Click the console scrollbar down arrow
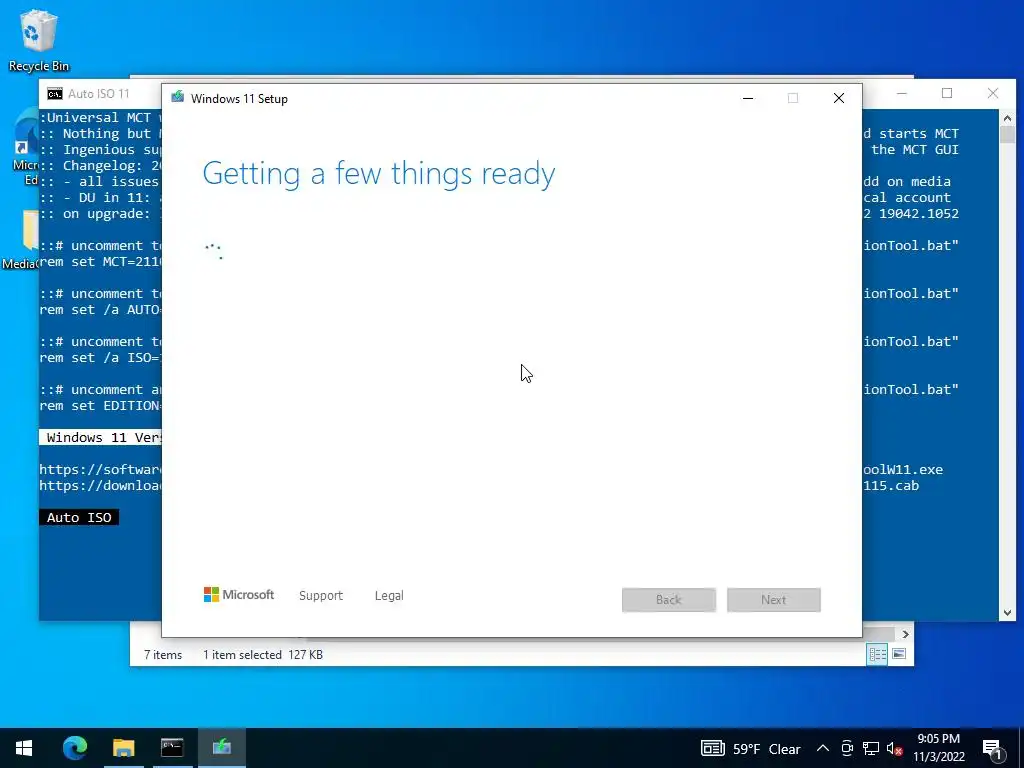 click(1007, 613)
